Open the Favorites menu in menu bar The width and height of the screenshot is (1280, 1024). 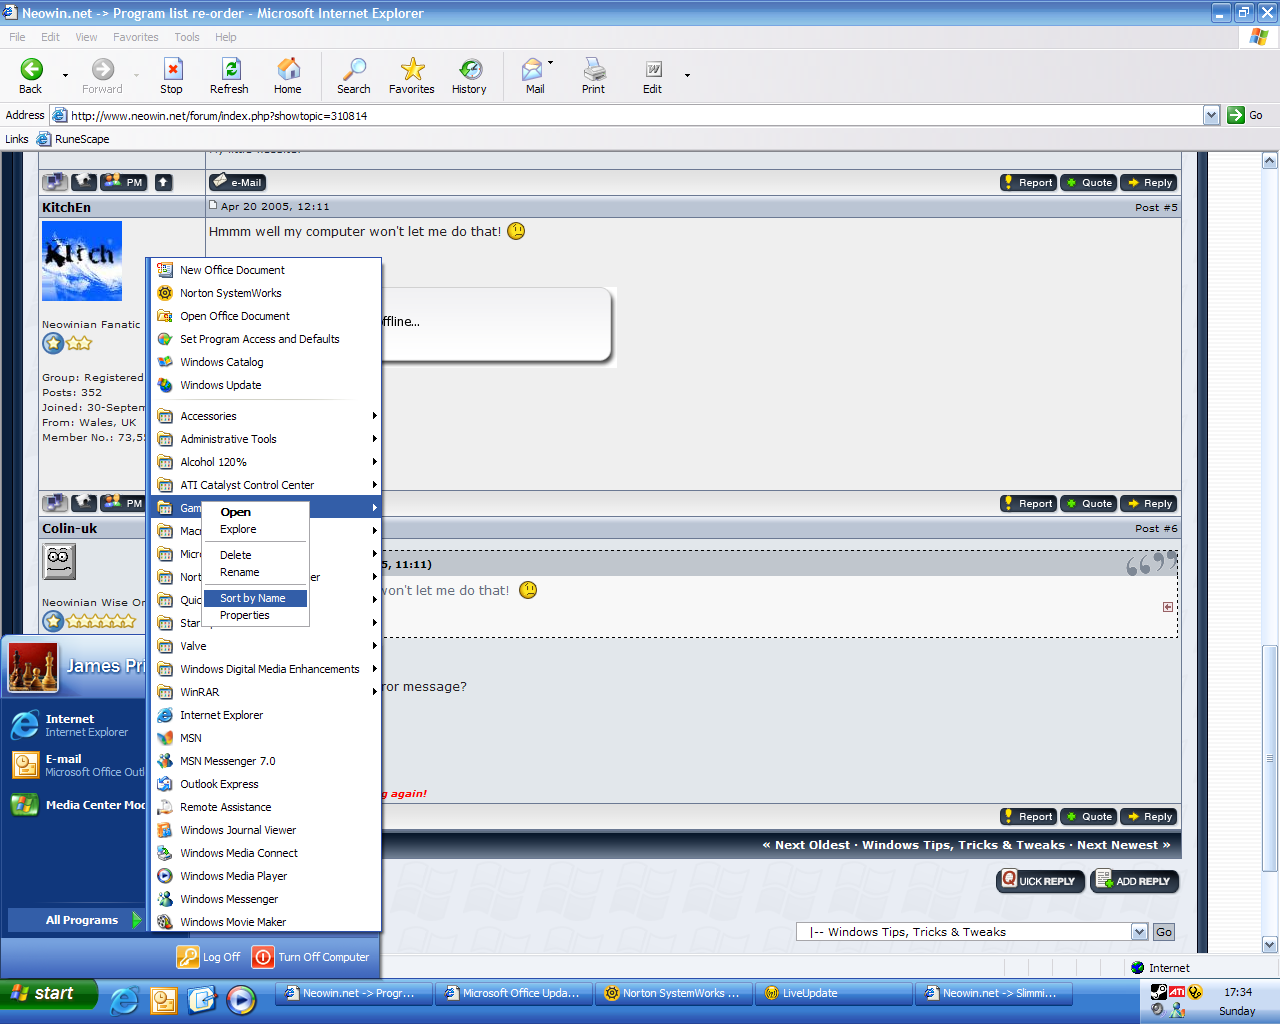coord(136,37)
